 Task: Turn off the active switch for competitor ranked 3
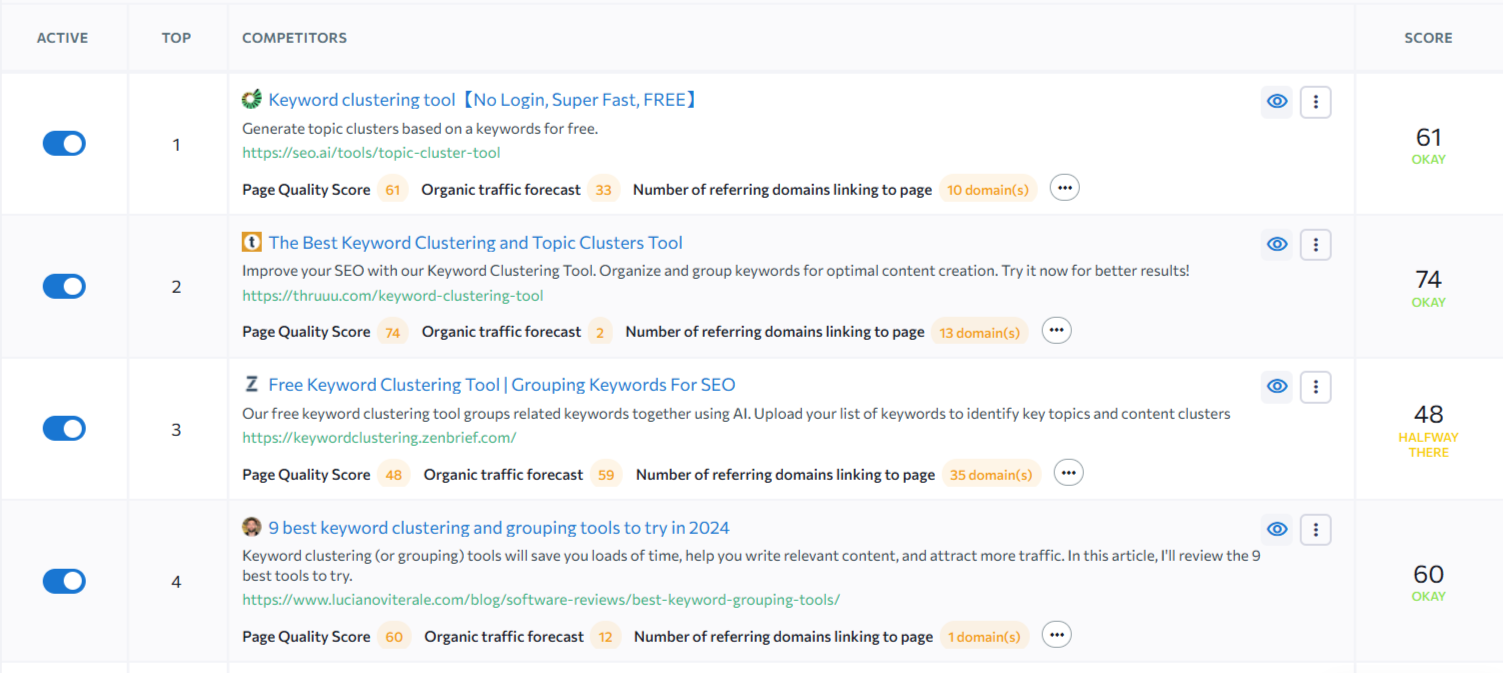[x=64, y=429]
